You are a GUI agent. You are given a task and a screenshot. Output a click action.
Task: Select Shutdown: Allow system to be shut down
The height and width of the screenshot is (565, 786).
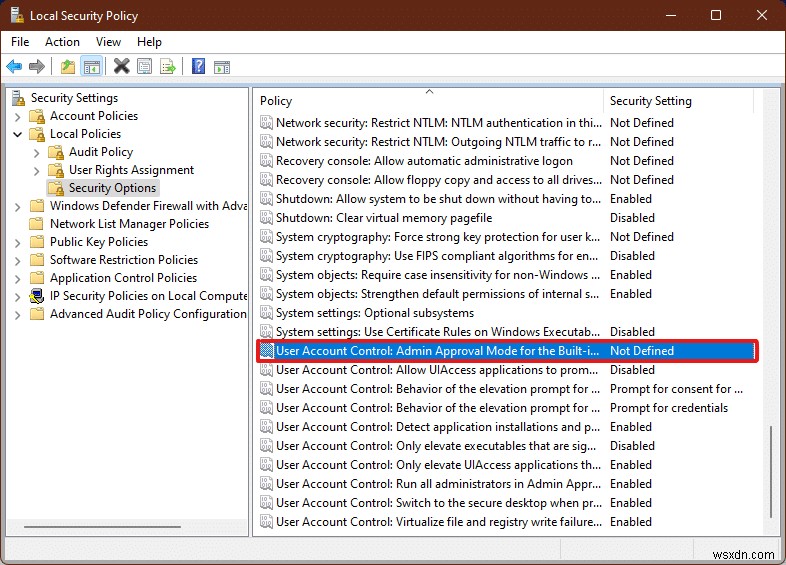(507, 199)
